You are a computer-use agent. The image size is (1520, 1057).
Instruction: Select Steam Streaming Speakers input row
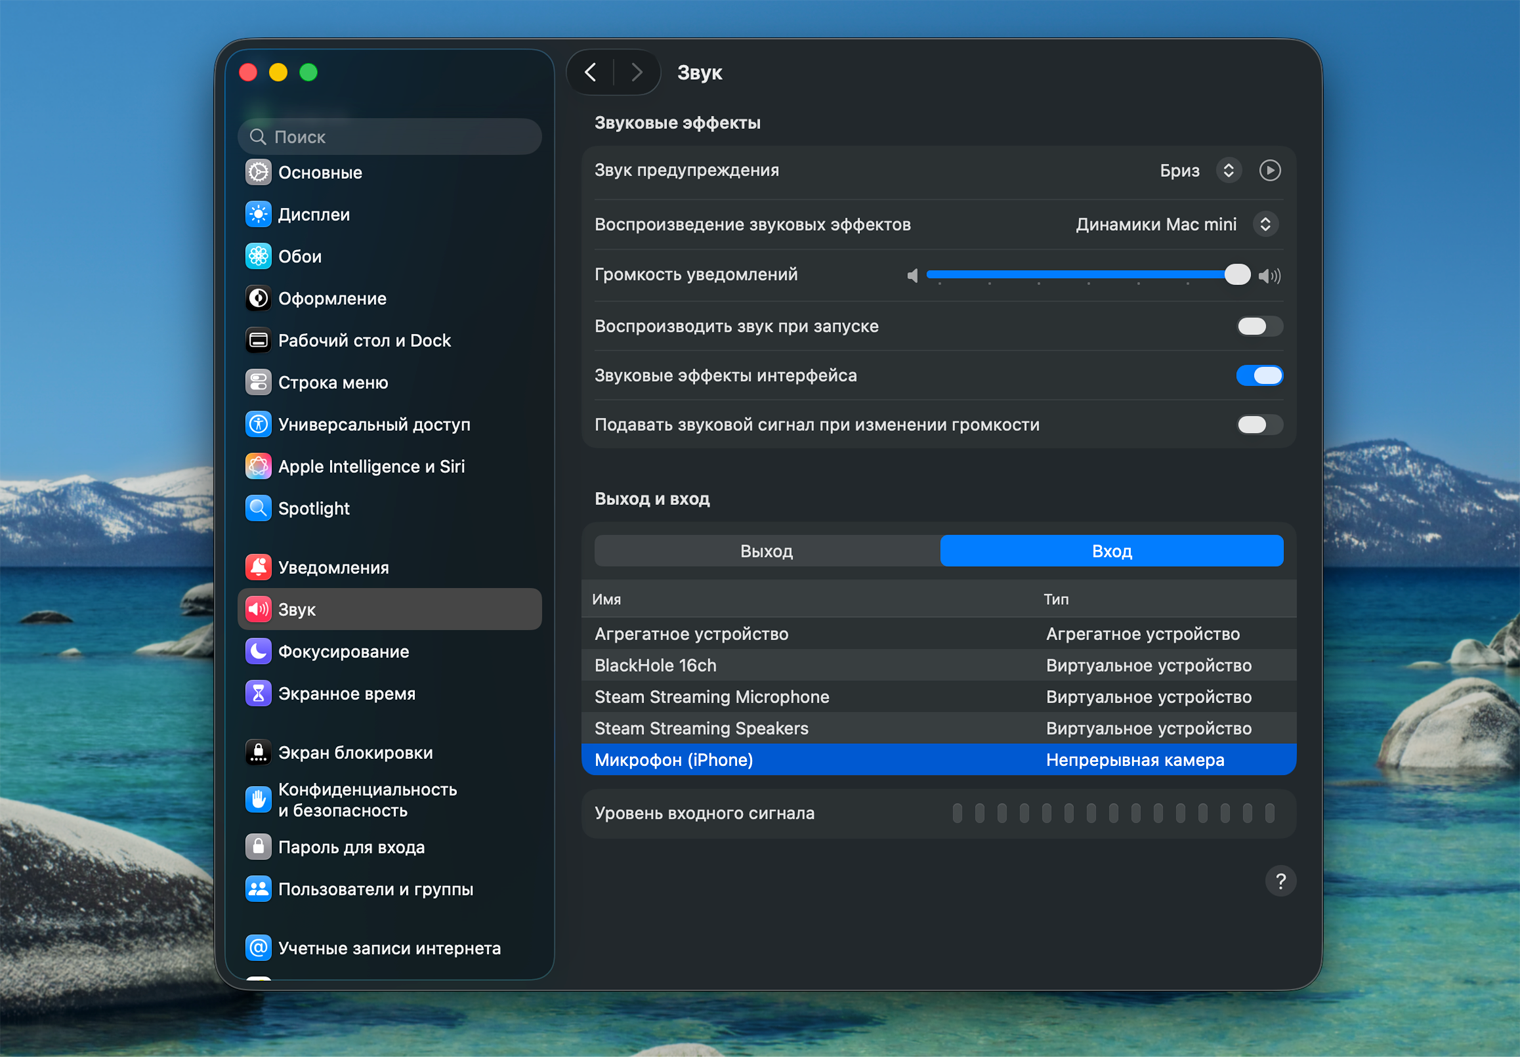[x=939, y=728]
